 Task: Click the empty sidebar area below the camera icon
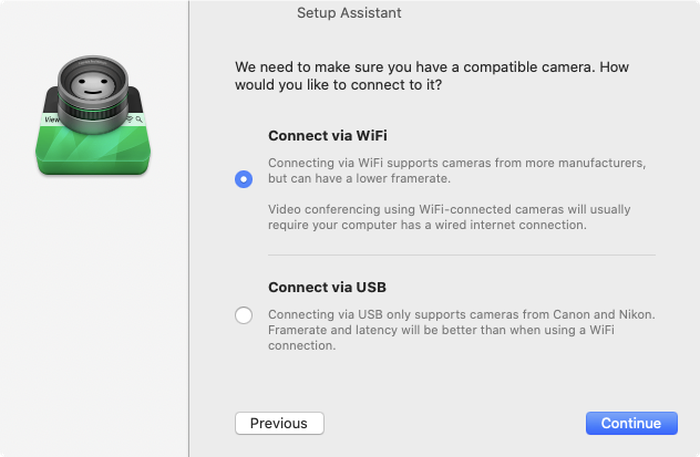pyautogui.click(x=94, y=312)
